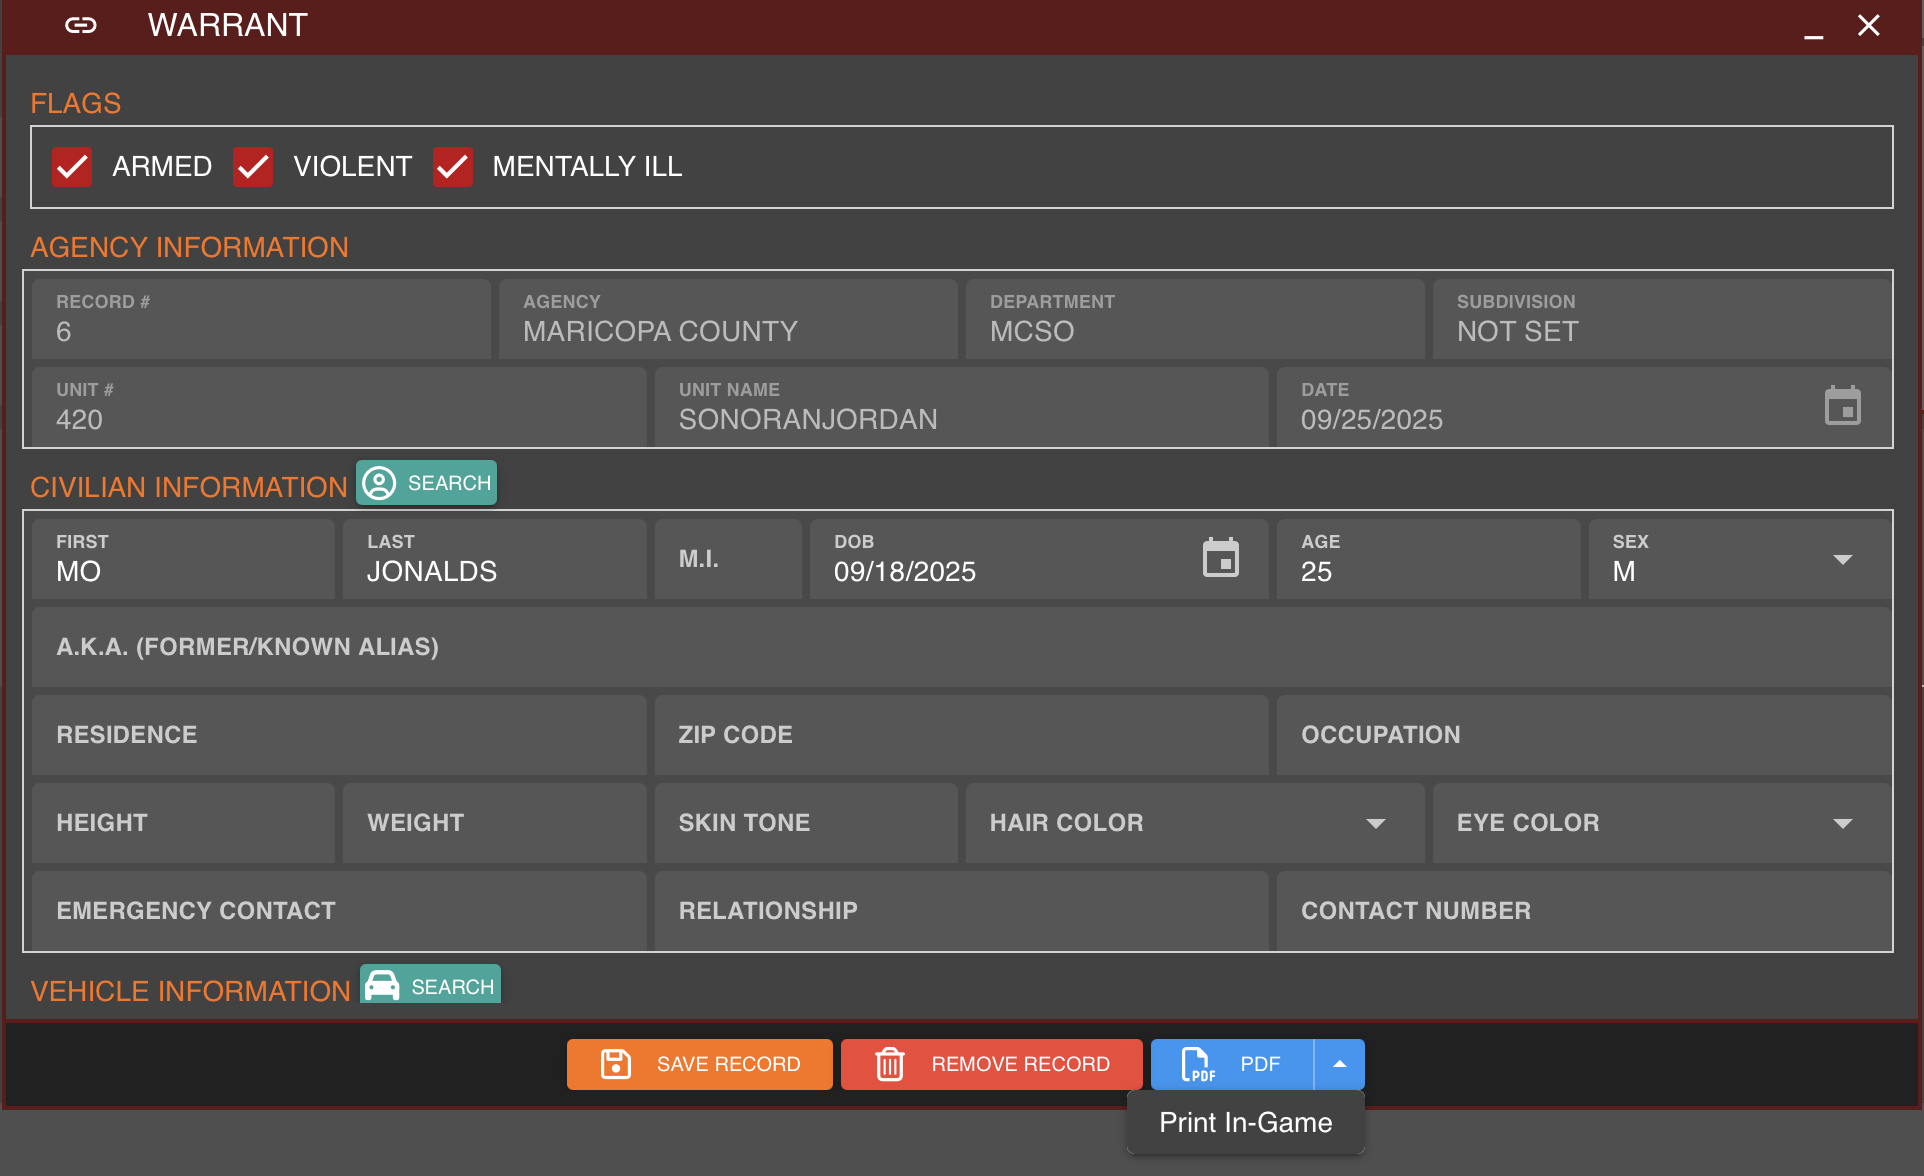The width and height of the screenshot is (1924, 1176).
Task: Expand the SEX dropdown
Action: pos(1842,560)
